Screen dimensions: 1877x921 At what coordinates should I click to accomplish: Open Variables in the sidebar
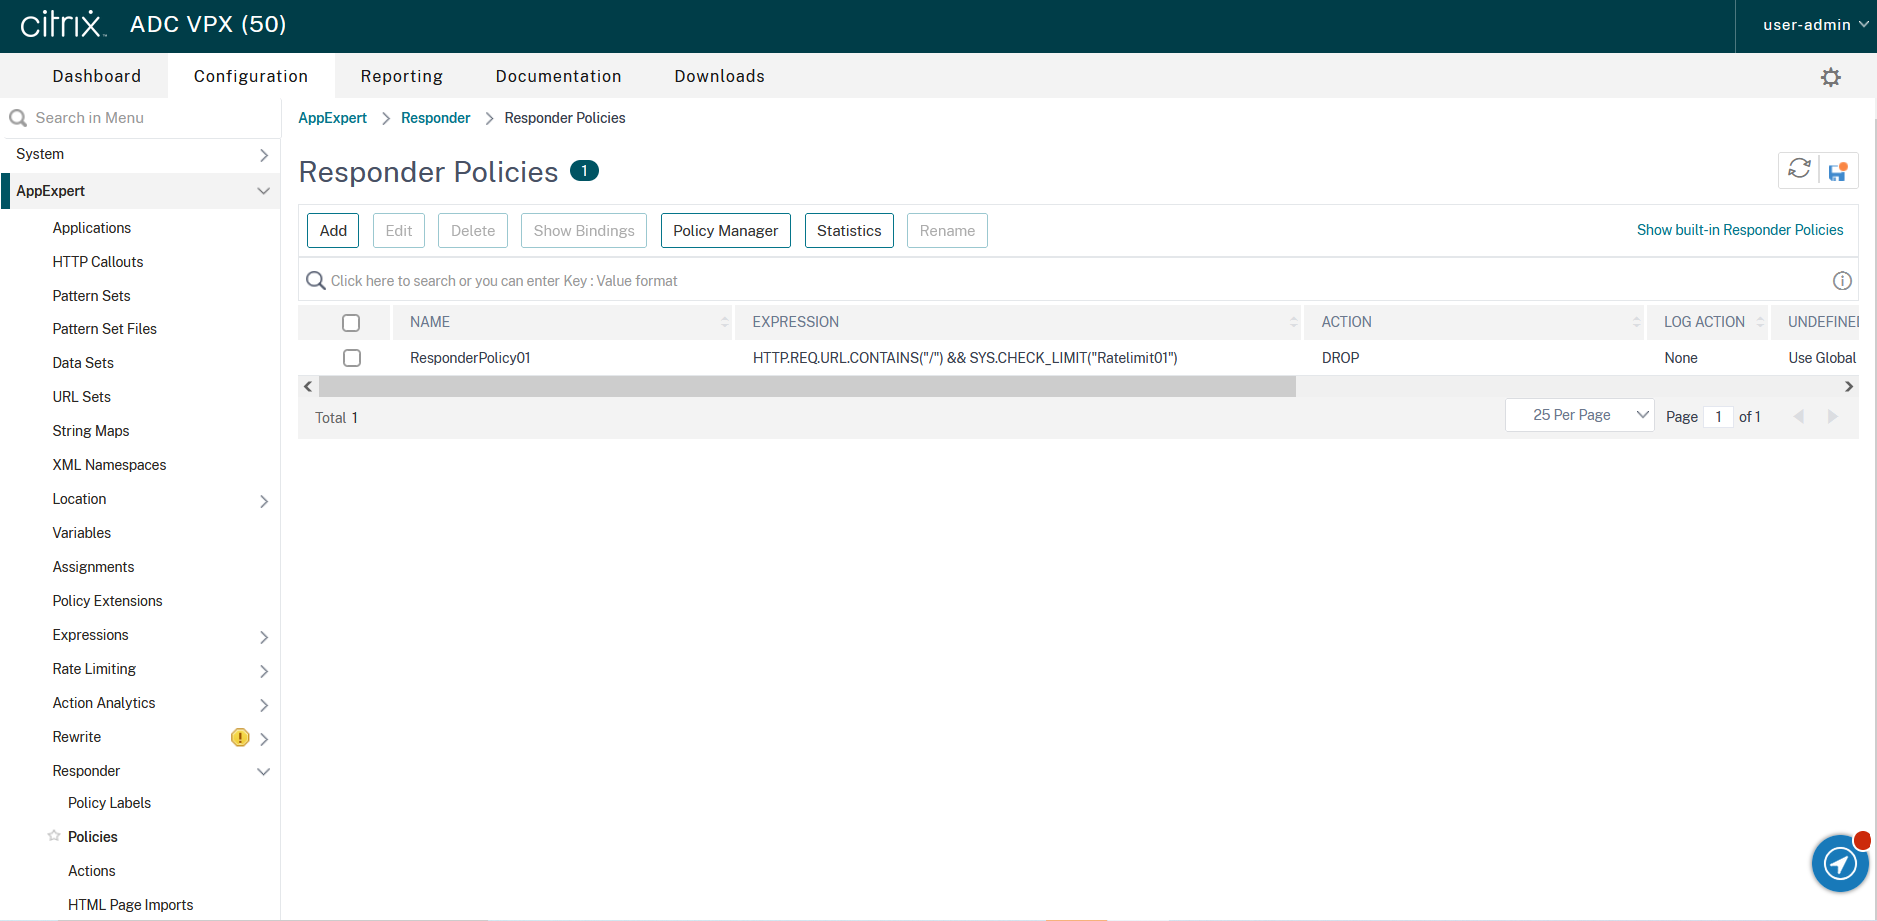[82, 533]
